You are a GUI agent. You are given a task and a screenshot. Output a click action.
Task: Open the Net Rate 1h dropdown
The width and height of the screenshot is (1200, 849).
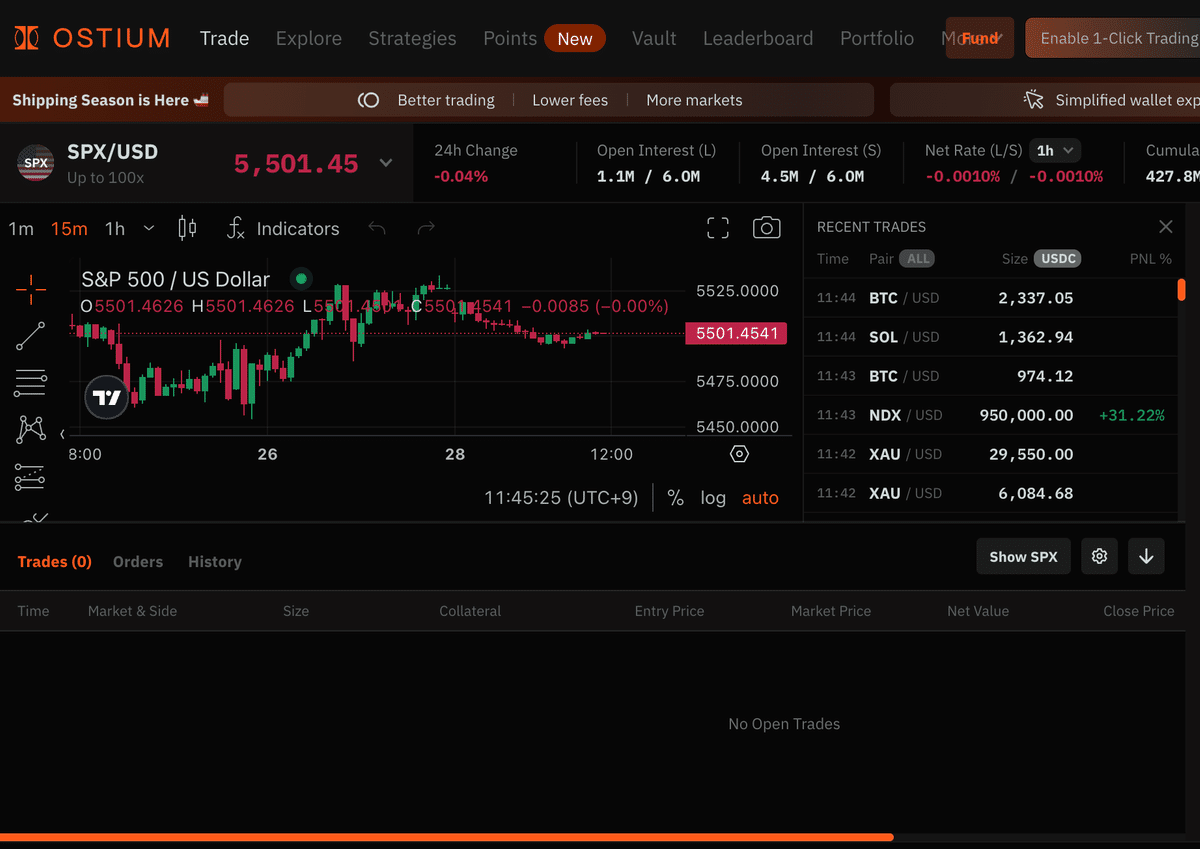1055,150
